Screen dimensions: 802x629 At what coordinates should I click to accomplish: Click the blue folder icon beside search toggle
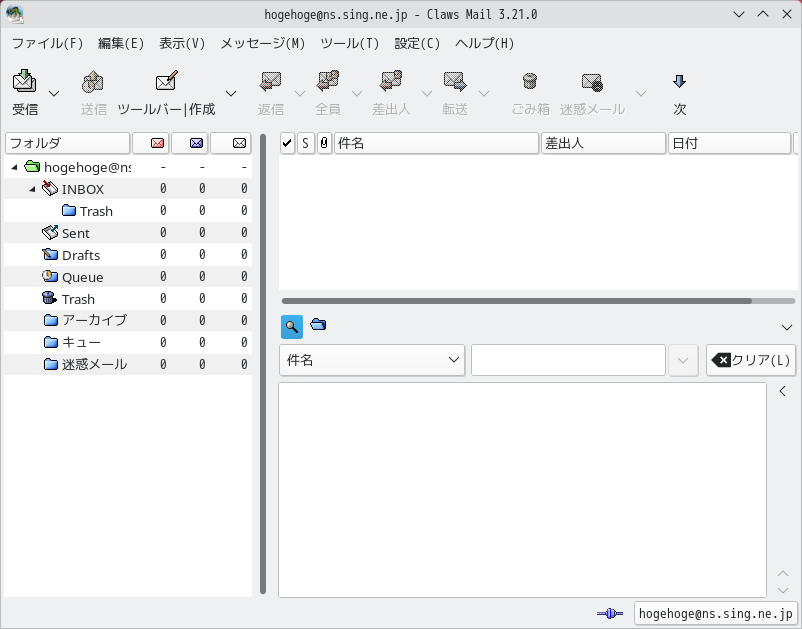318,324
